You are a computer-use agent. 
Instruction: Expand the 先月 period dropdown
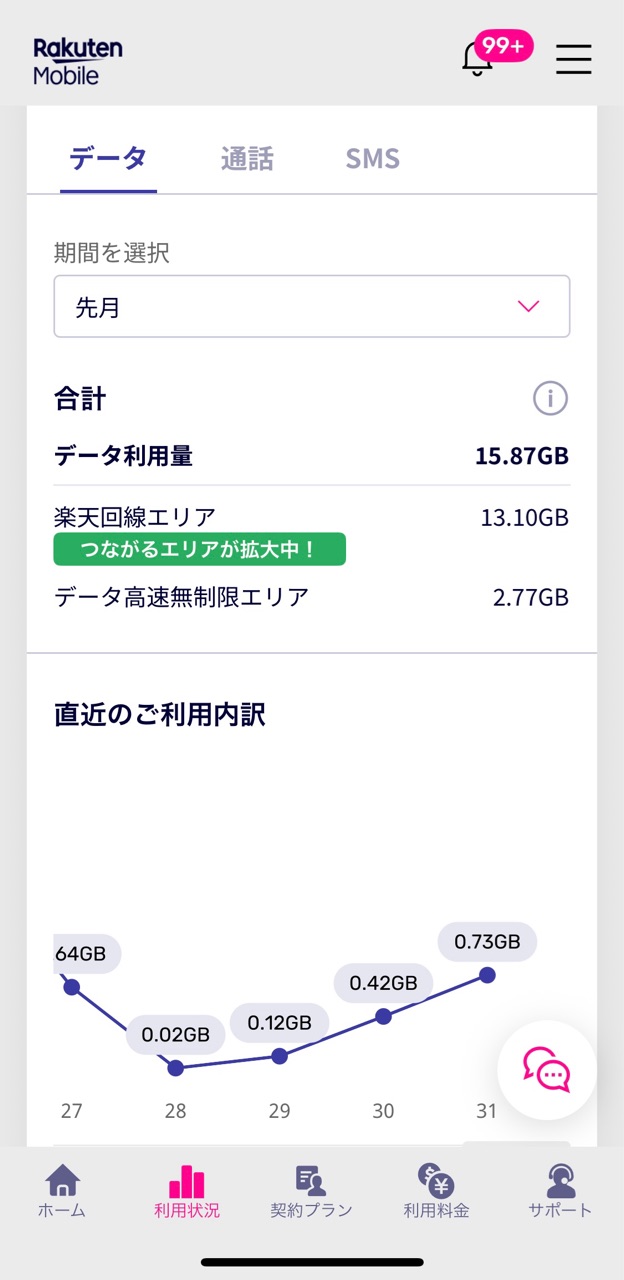[311, 307]
